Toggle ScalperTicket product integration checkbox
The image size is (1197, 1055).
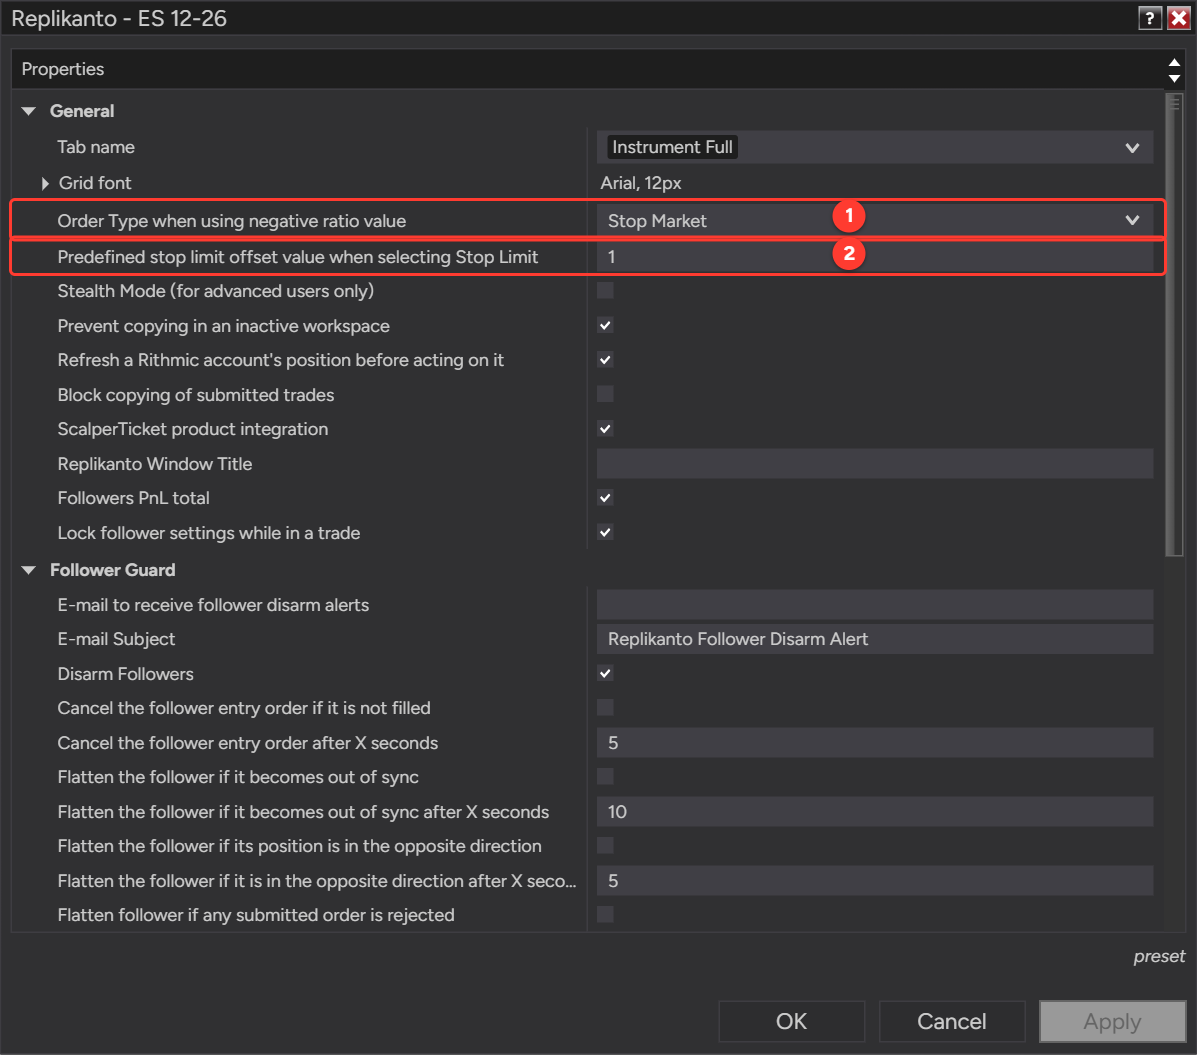[x=605, y=429]
